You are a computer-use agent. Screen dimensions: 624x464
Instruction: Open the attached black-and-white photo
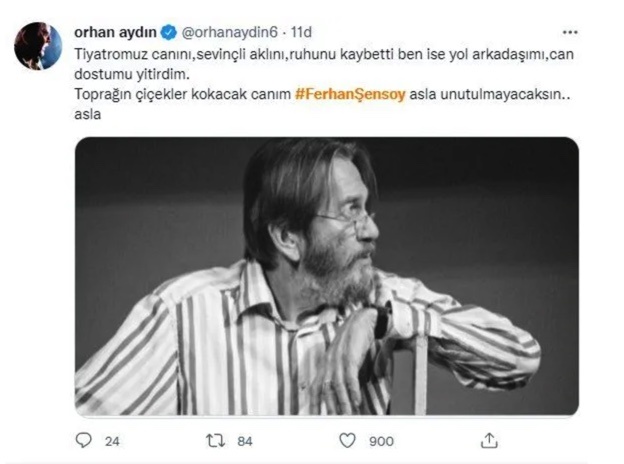pyautogui.click(x=326, y=275)
